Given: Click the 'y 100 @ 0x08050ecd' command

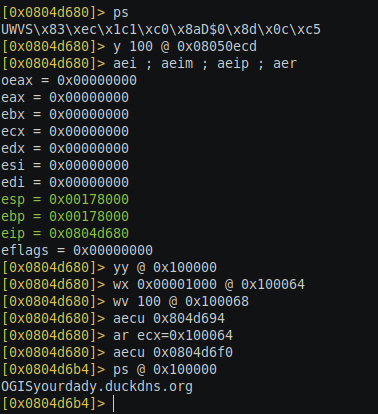Looking at the screenshot, I should (x=185, y=46).
